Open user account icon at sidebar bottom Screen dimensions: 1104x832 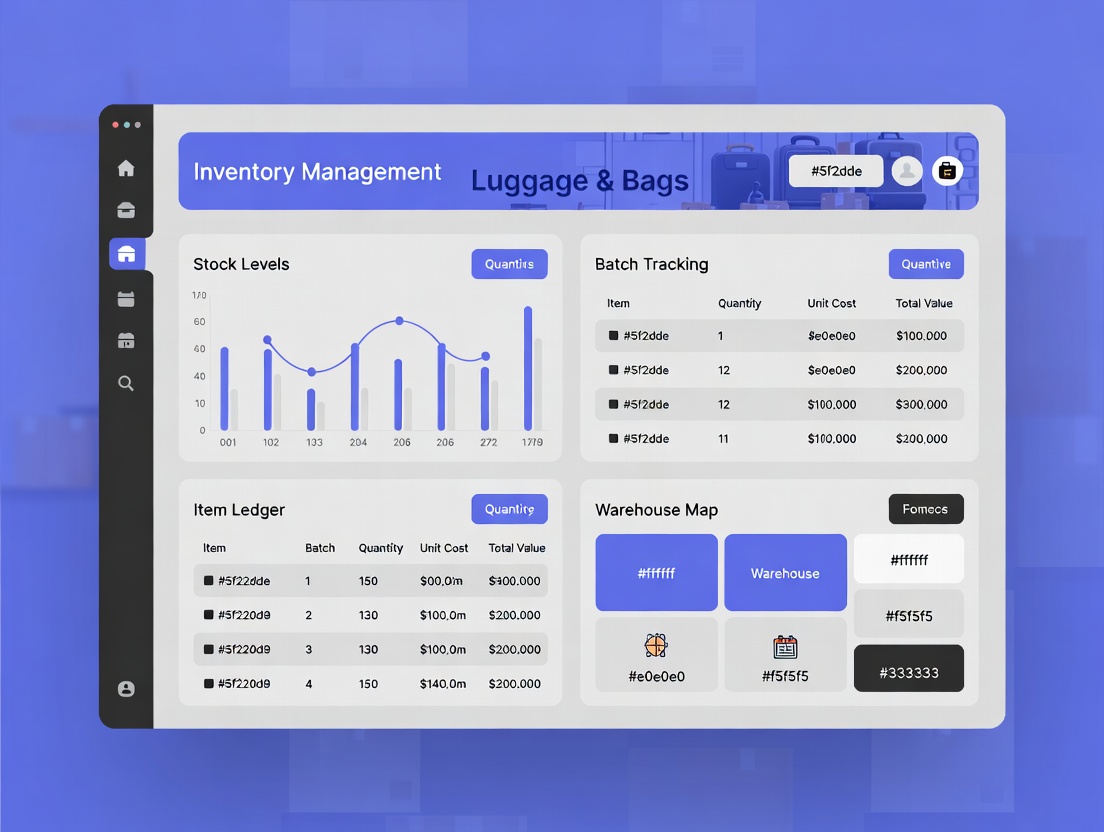(126, 689)
